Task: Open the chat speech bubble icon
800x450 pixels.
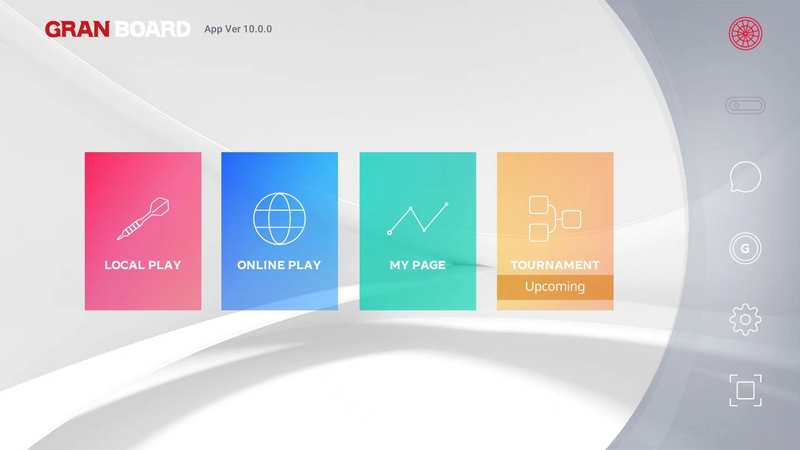Action: tap(745, 177)
